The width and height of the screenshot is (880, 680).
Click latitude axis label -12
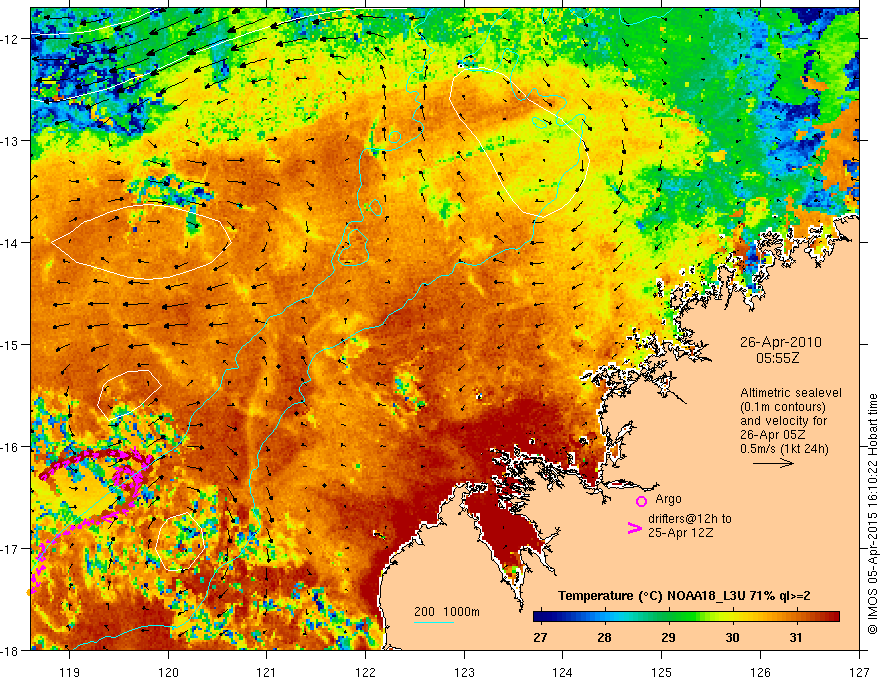click(x=11, y=39)
